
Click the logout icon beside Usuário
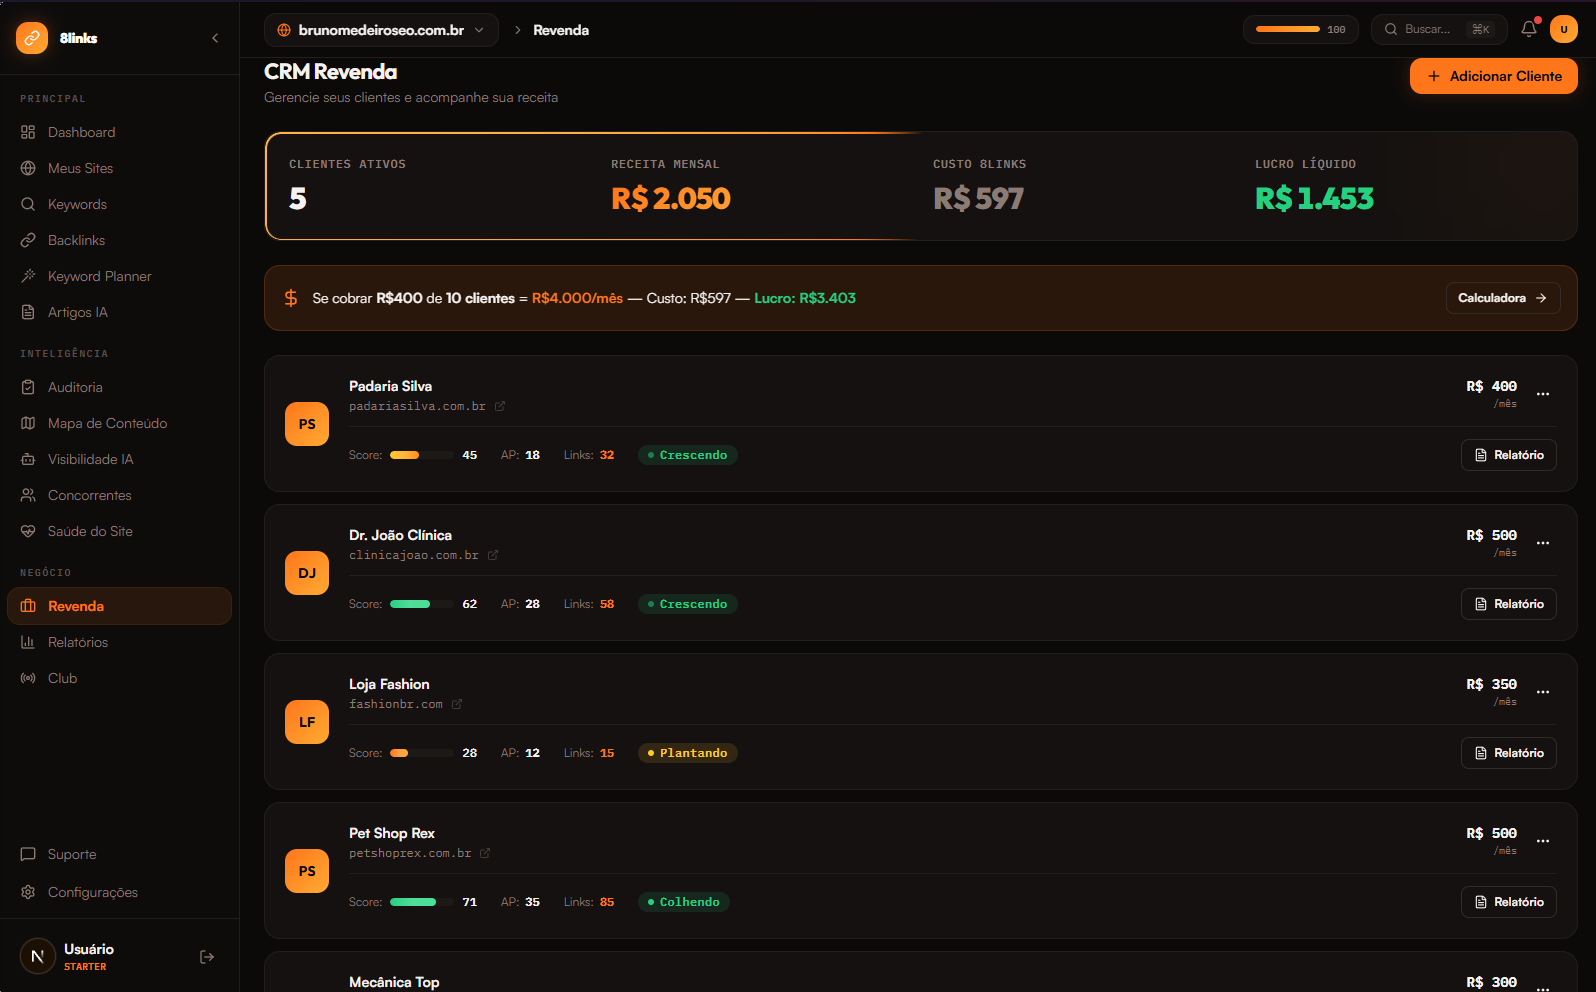pyautogui.click(x=207, y=957)
